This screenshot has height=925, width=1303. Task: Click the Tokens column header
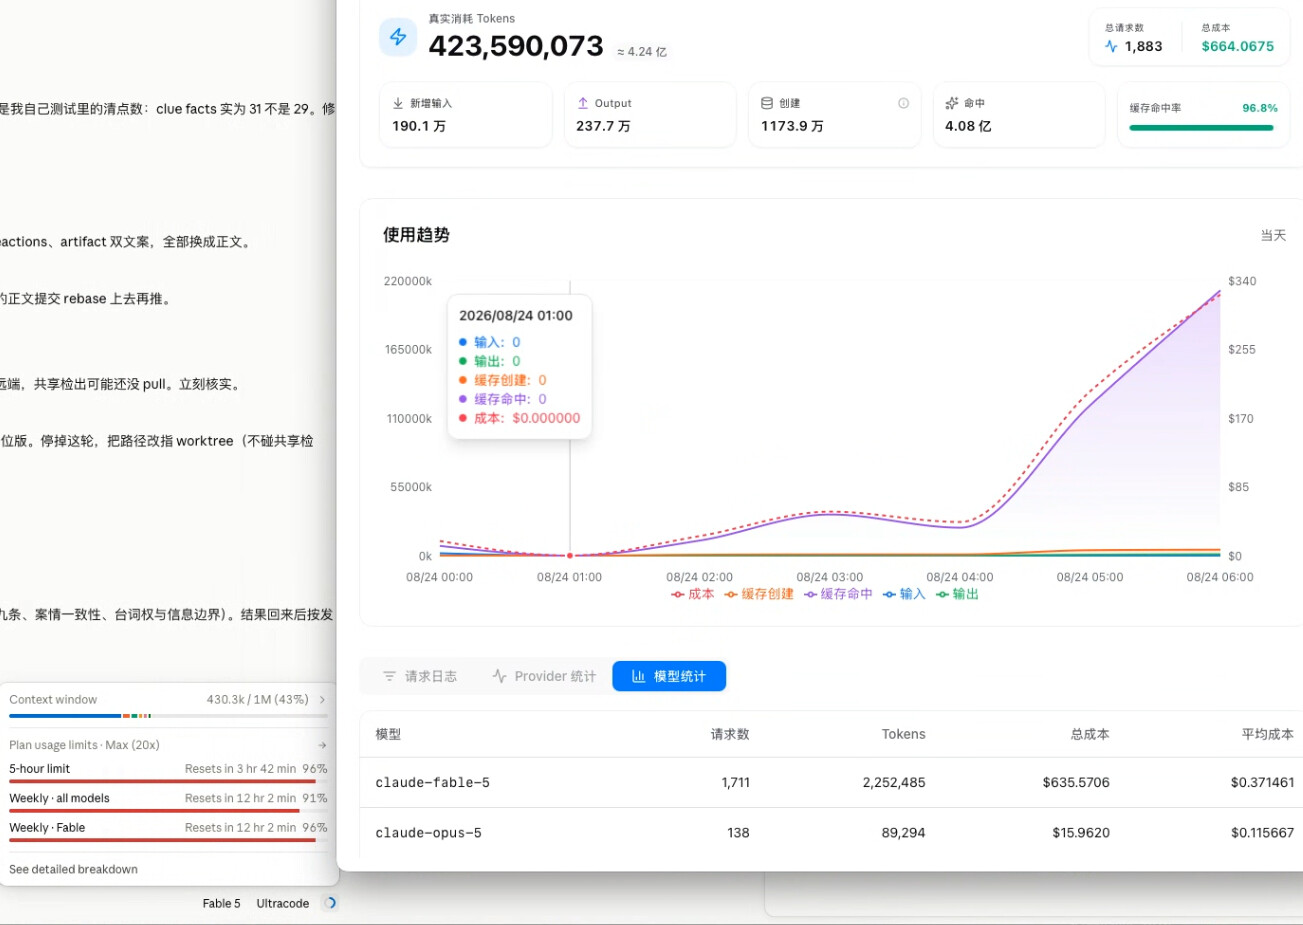904,734
